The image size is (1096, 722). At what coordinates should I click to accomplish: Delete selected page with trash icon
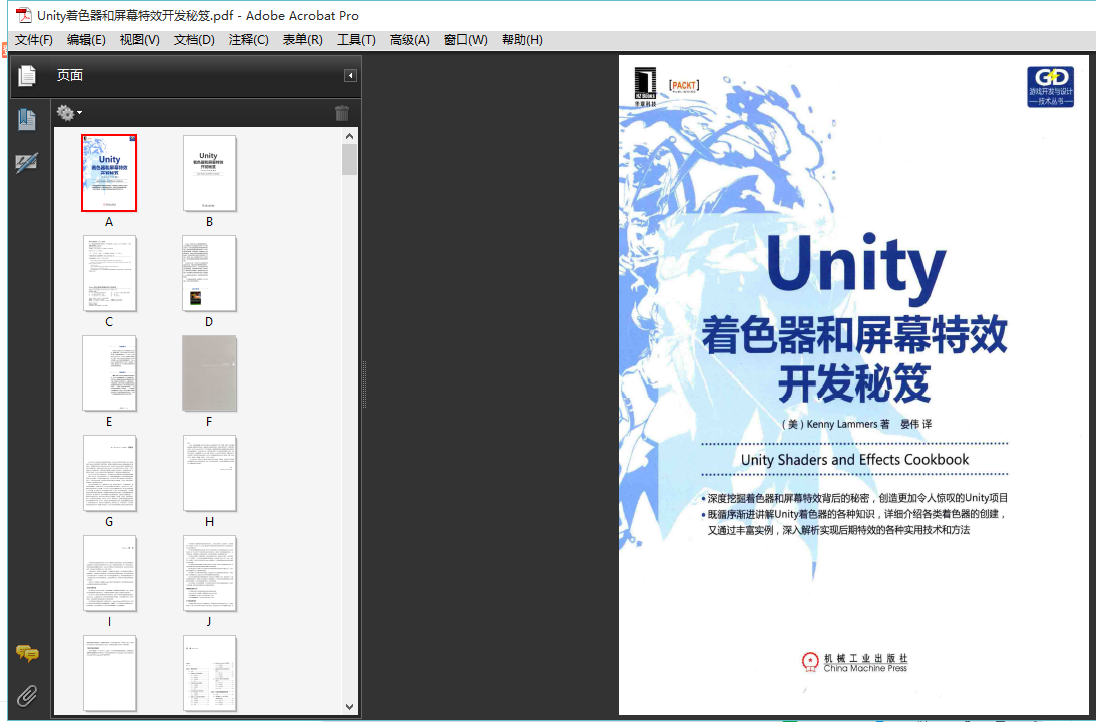pyautogui.click(x=342, y=113)
